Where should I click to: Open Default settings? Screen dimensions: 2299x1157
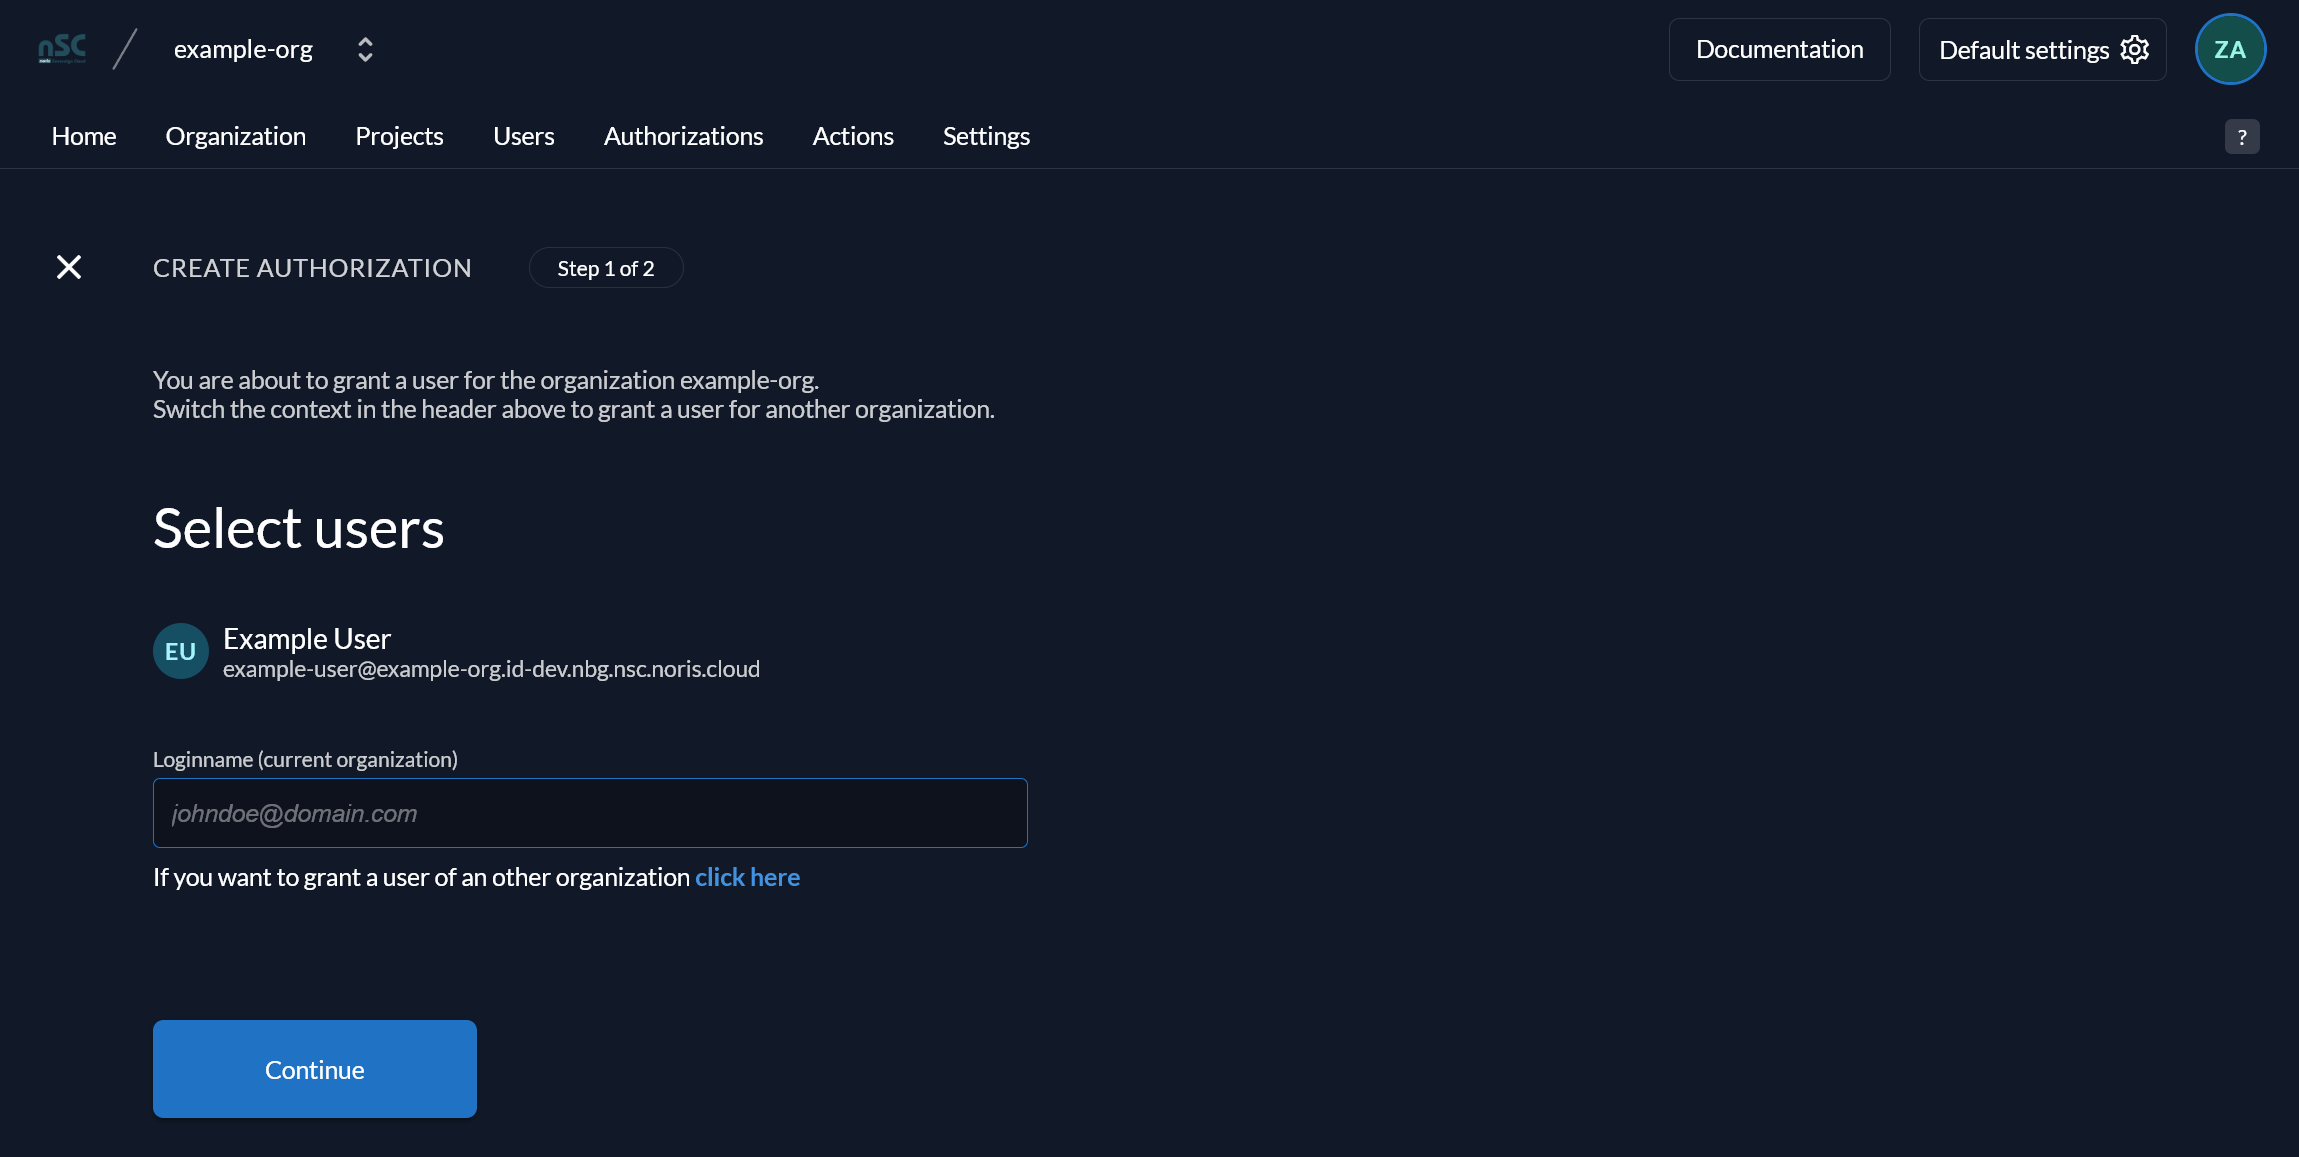2043,49
